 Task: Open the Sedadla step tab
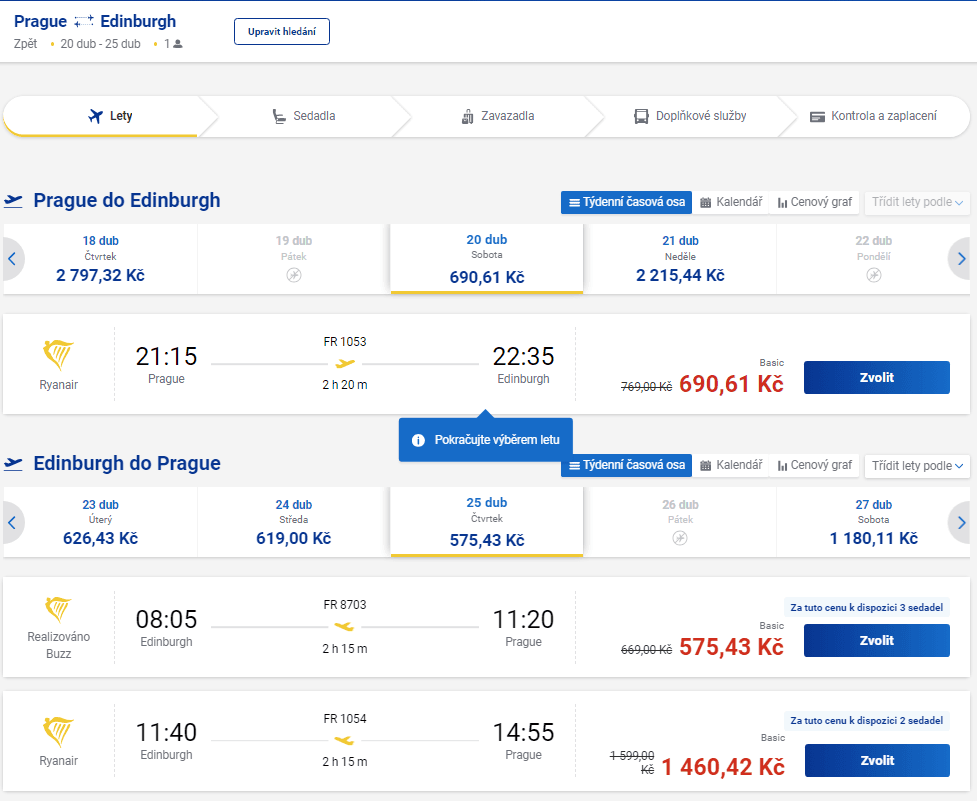tap(303, 116)
